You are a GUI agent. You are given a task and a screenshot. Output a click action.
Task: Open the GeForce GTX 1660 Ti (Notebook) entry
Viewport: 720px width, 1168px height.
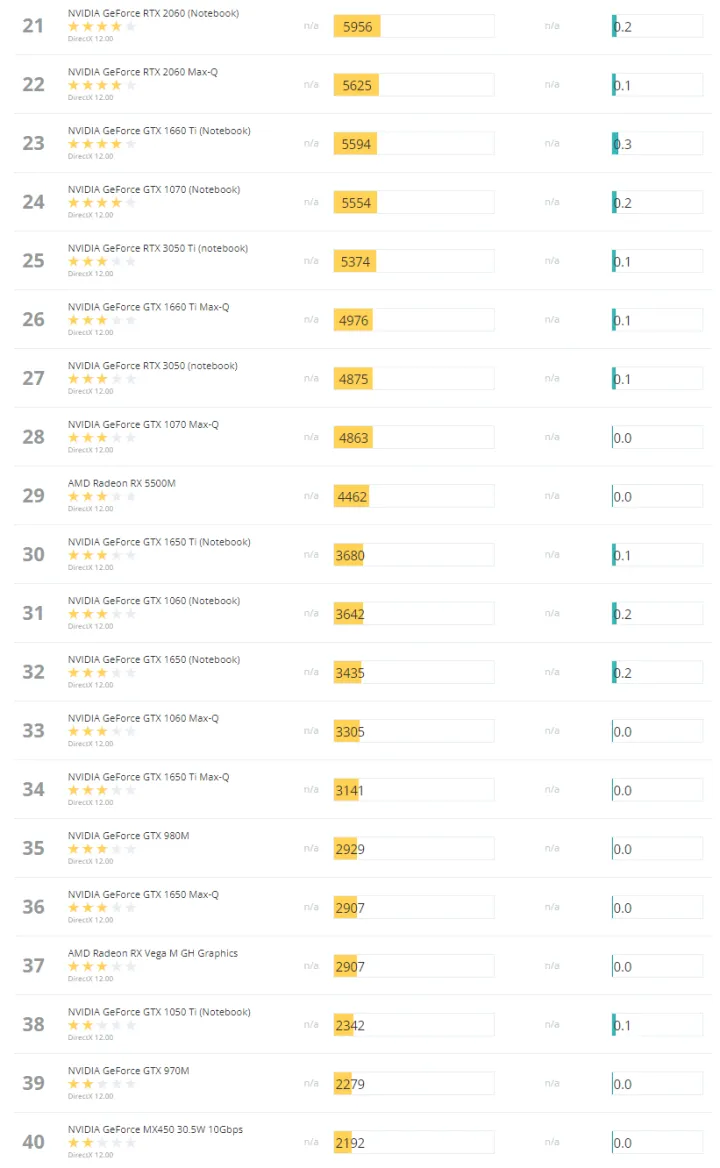159,131
